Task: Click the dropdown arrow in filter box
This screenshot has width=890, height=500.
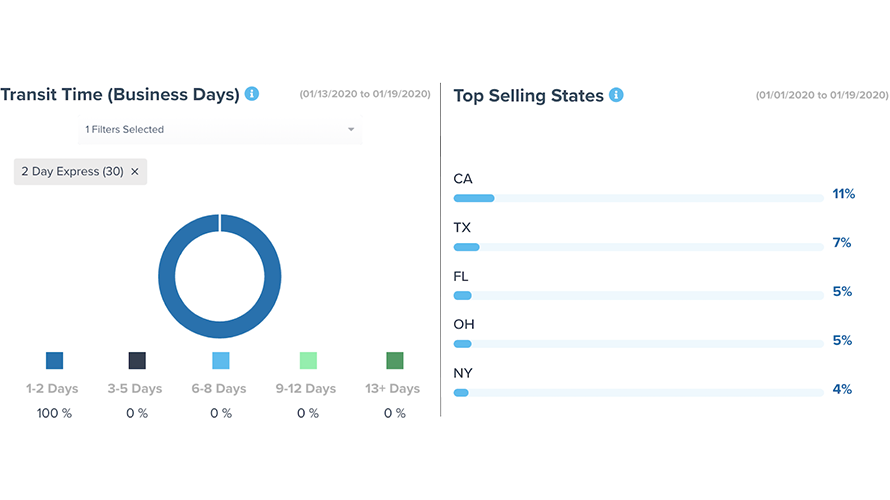Action: click(351, 129)
